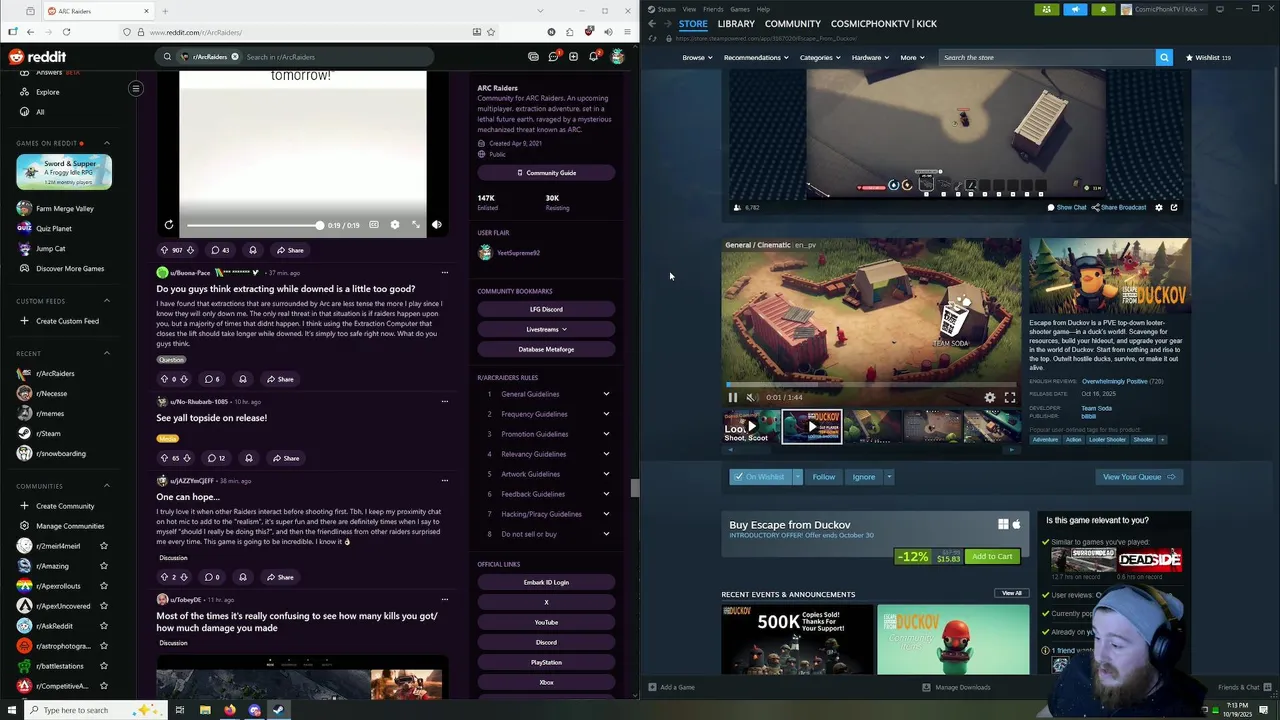Open Reddit user avatar menu

click(x=617, y=57)
